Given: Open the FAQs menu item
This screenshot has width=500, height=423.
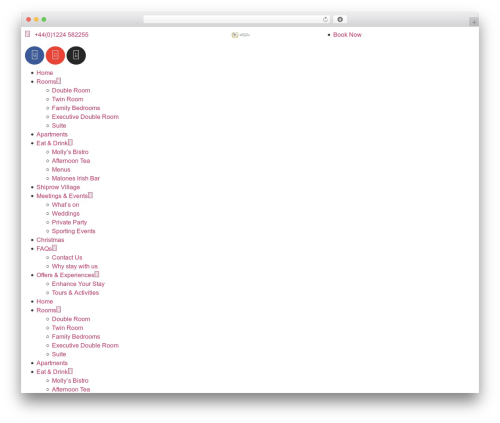Looking at the screenshot, I should tap(44, 249).
